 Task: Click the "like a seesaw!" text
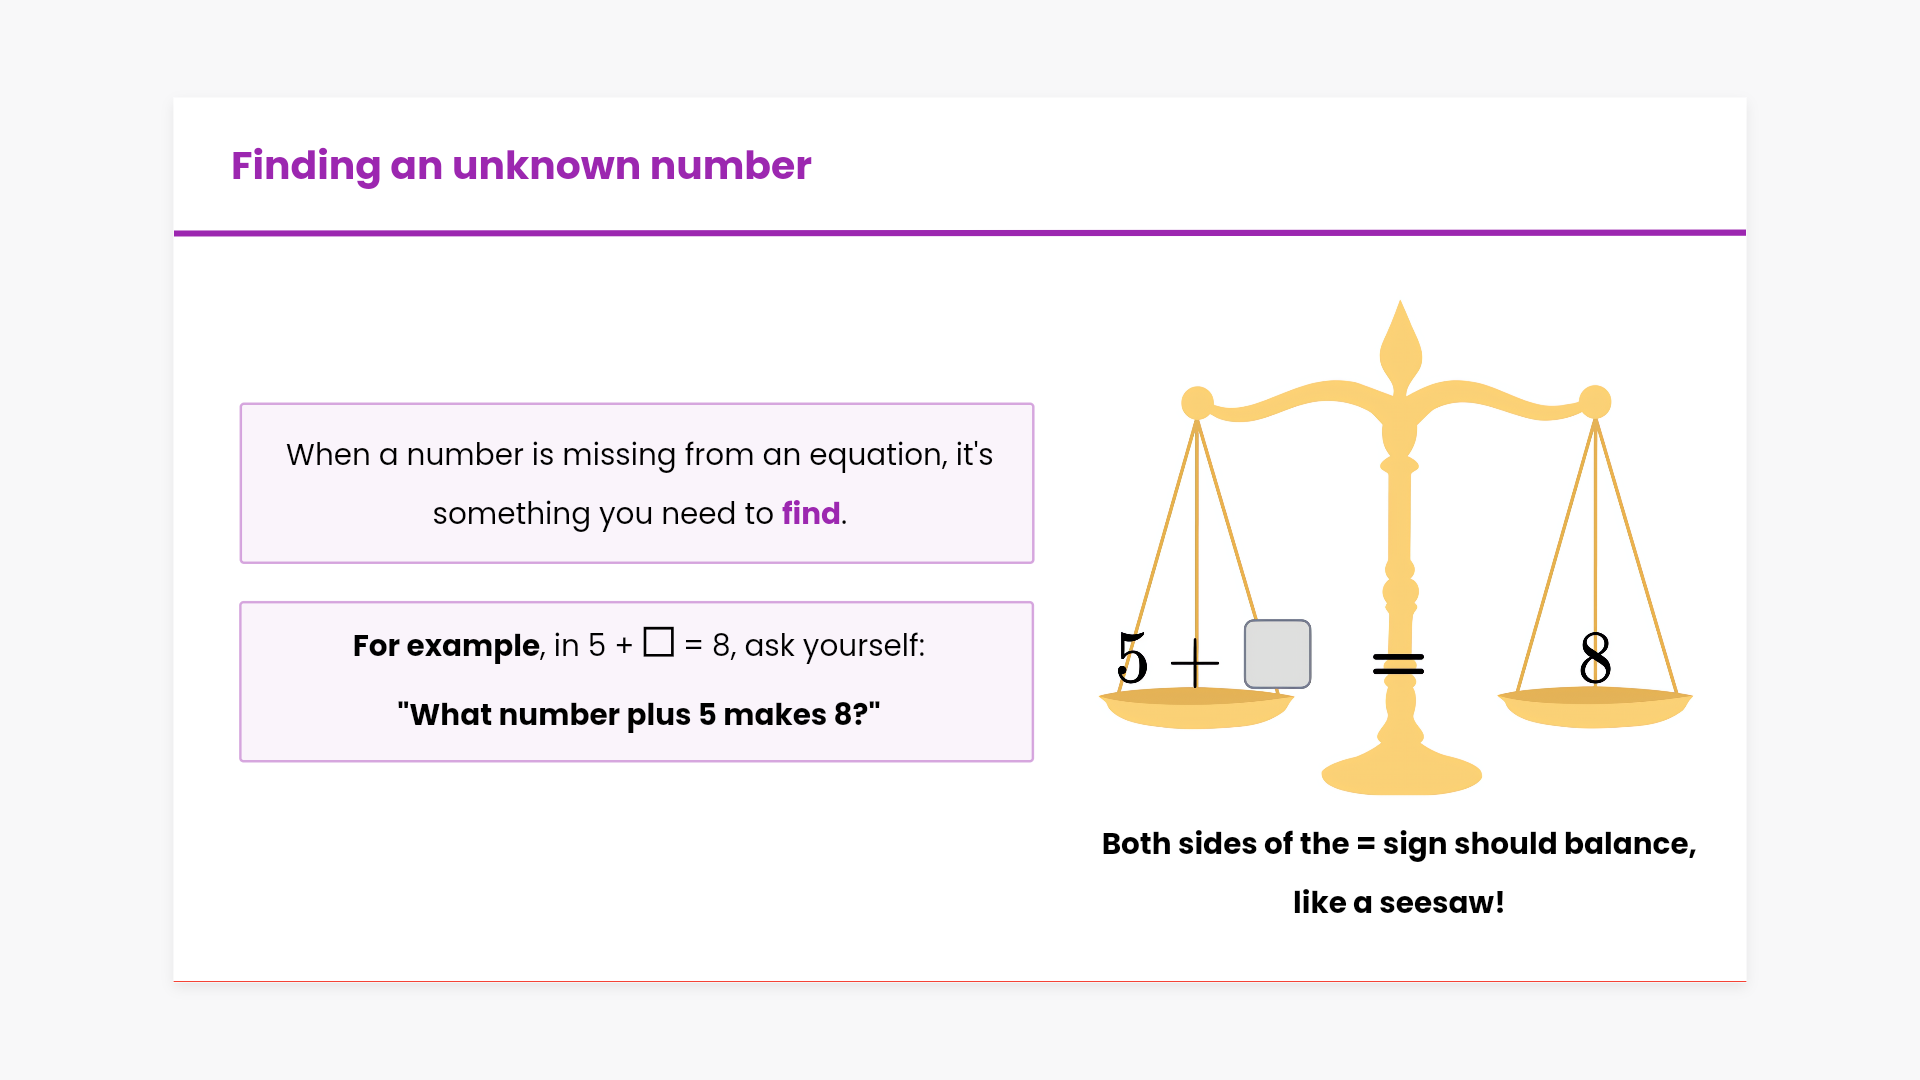(x=1398, y=903)
